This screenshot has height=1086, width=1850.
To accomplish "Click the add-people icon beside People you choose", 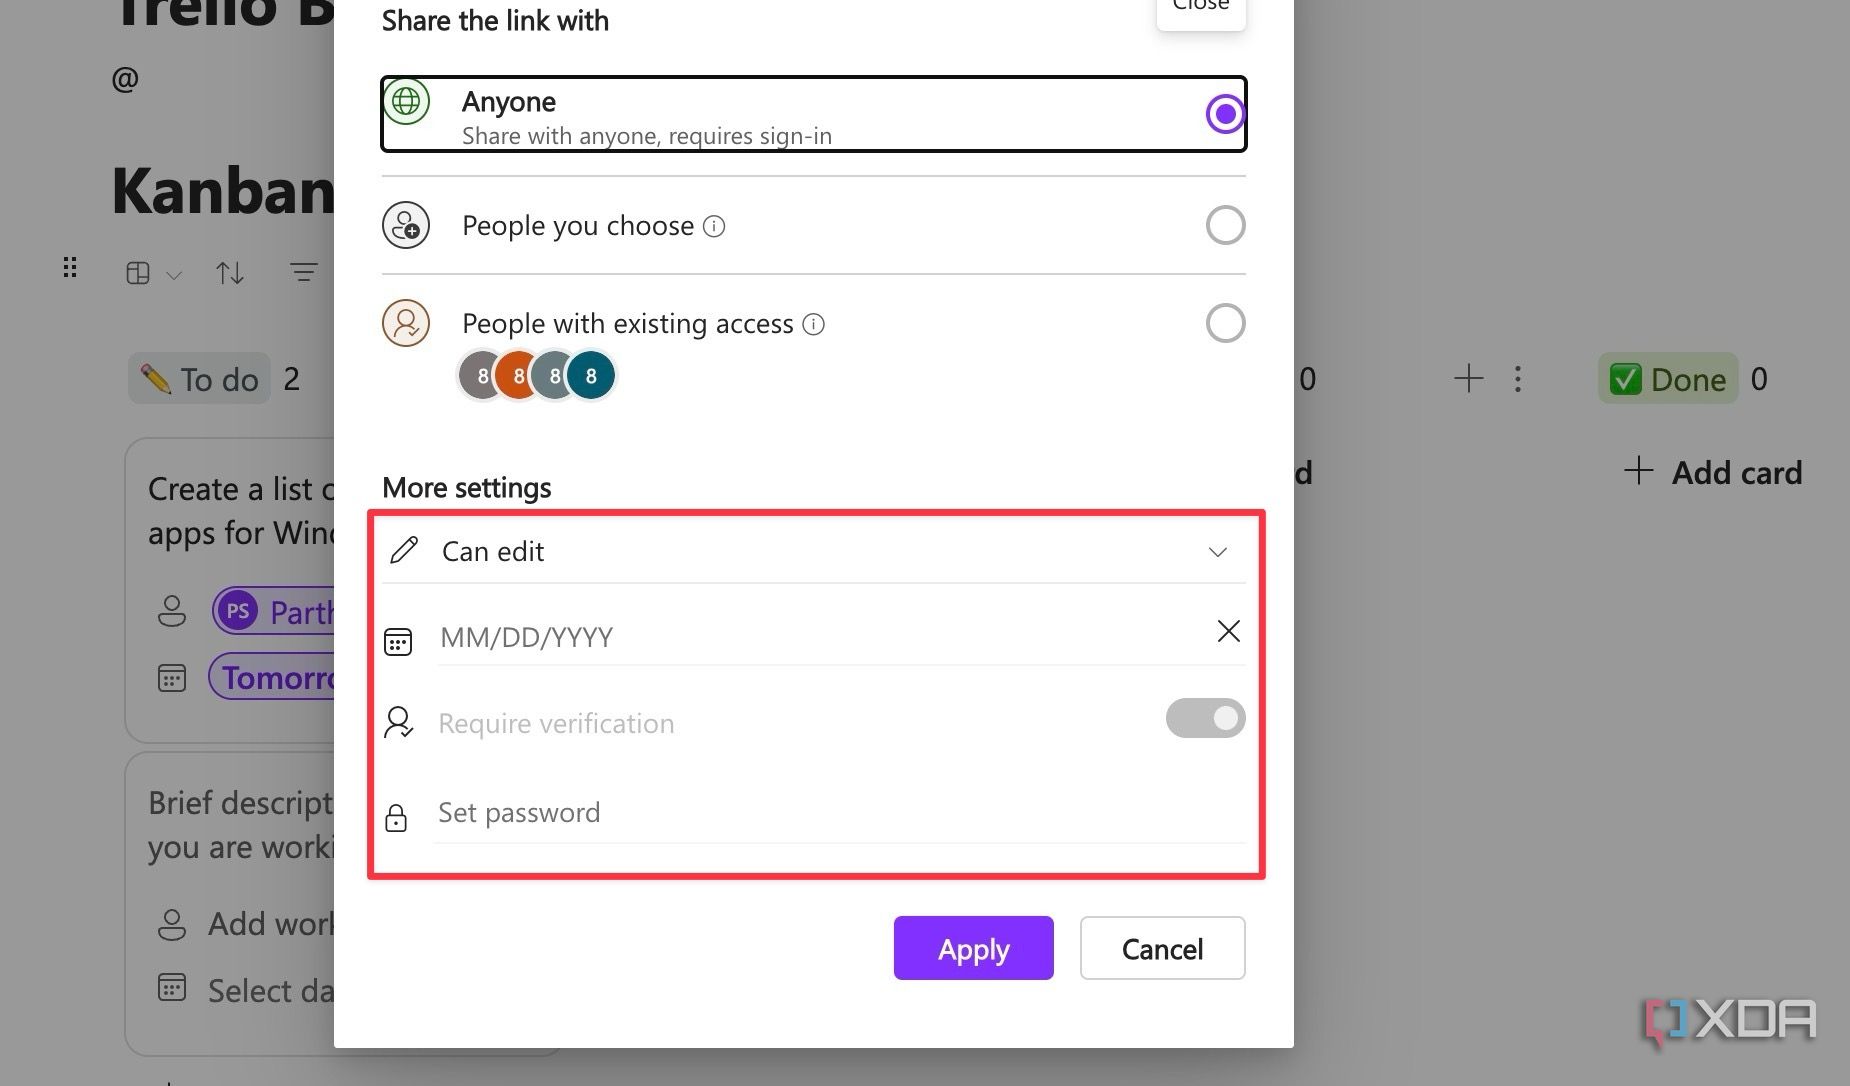I will pyautogui.click(x=406, y=225).
